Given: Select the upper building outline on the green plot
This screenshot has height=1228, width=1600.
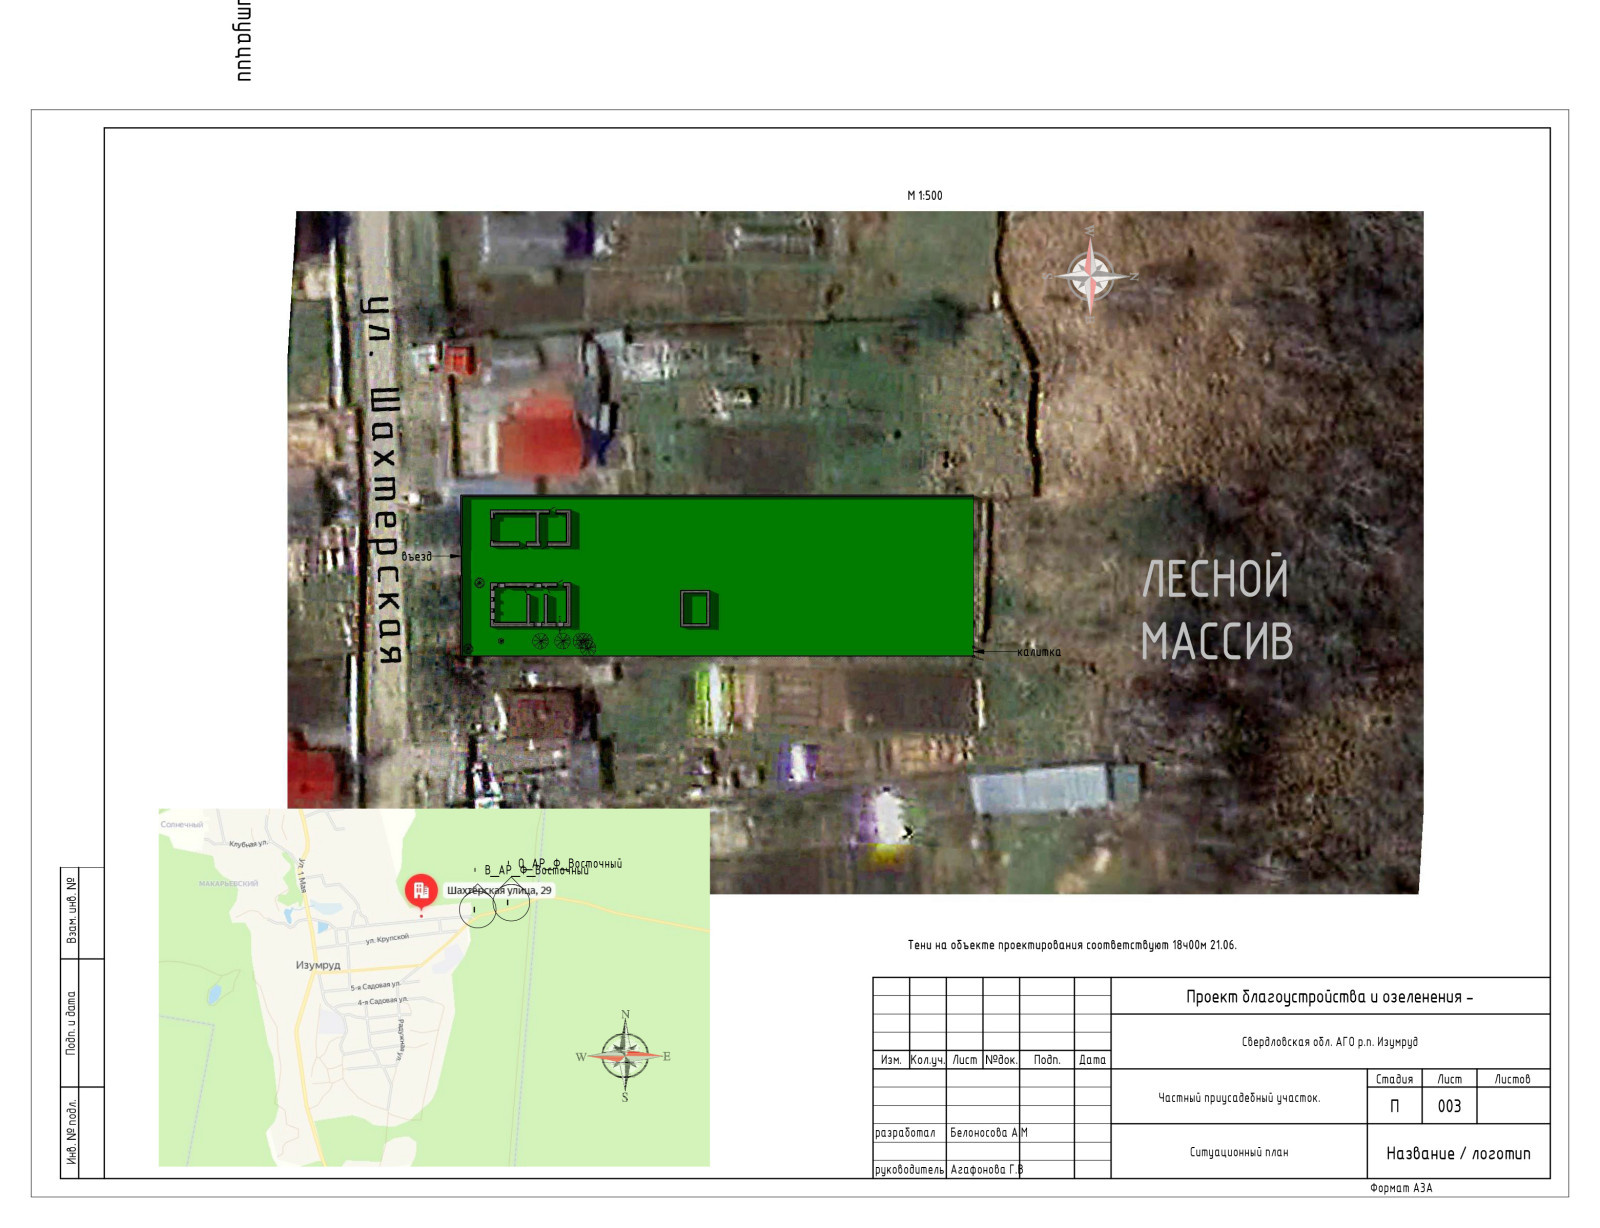Looking at the screenshot, I should click(531, 528).
